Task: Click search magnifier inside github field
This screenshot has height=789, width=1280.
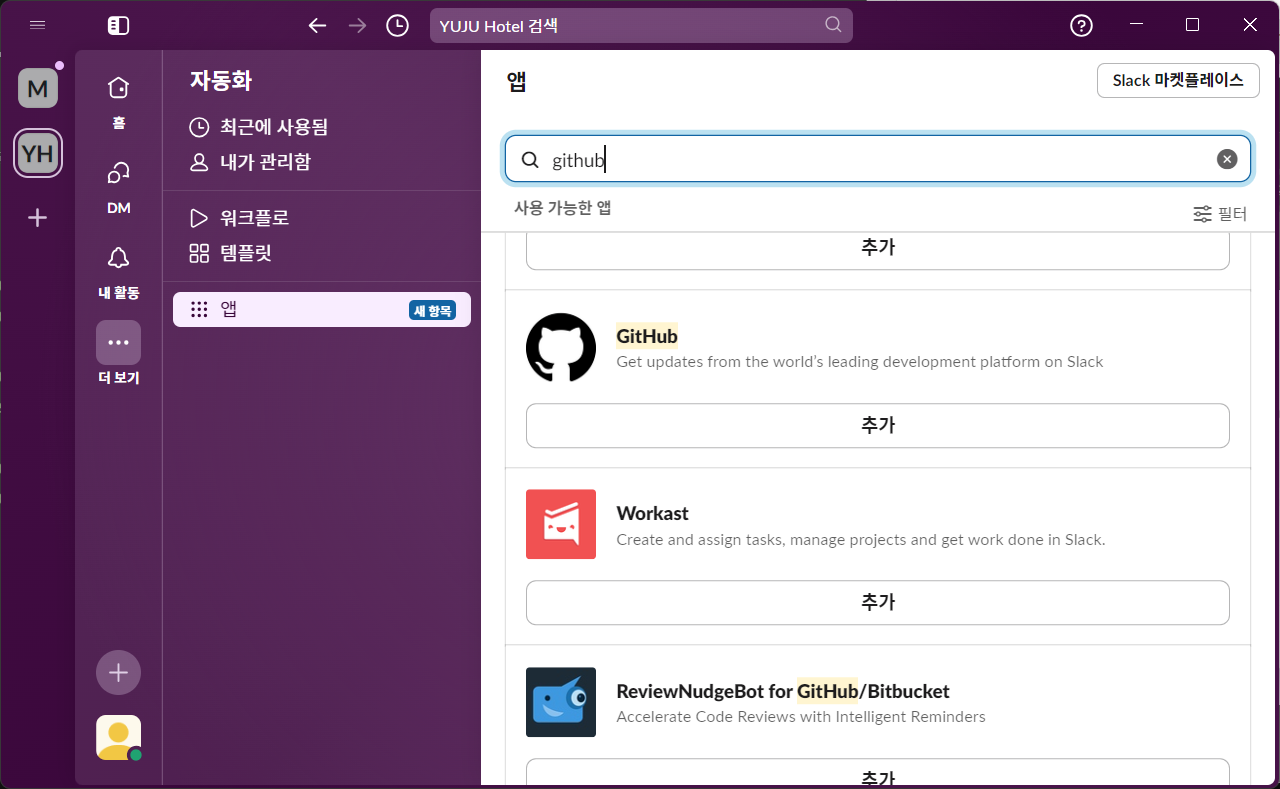Action: 530,160
